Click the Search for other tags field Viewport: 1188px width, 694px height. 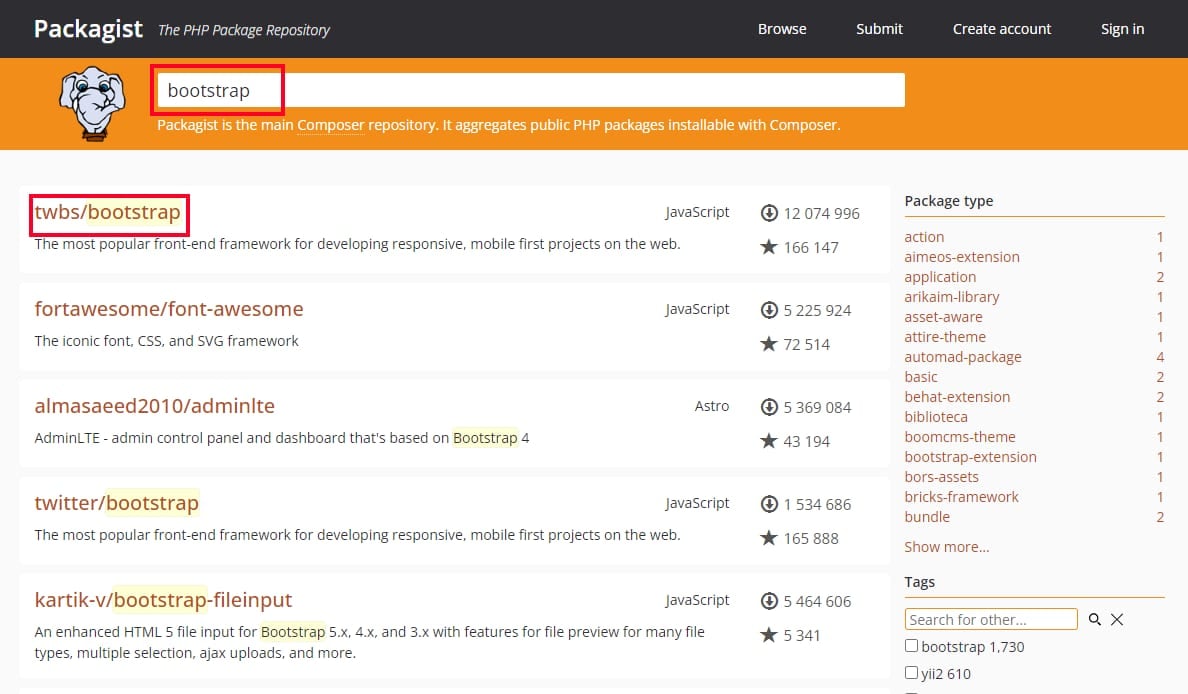click(x=990, y=619)
